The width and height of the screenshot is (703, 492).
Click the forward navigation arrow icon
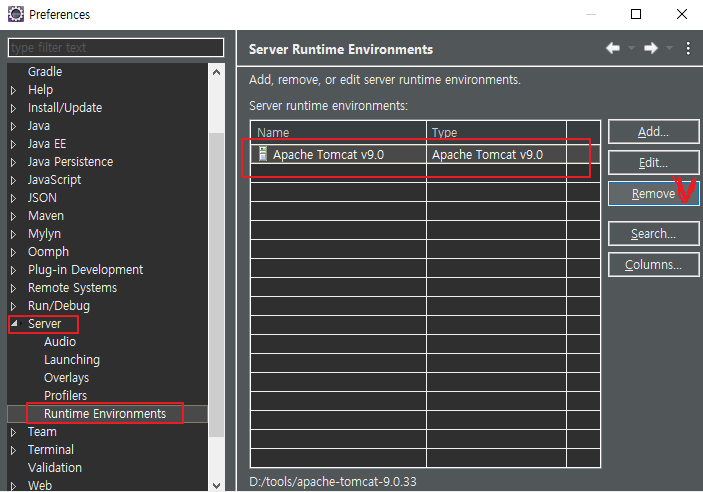click(651, 48)
